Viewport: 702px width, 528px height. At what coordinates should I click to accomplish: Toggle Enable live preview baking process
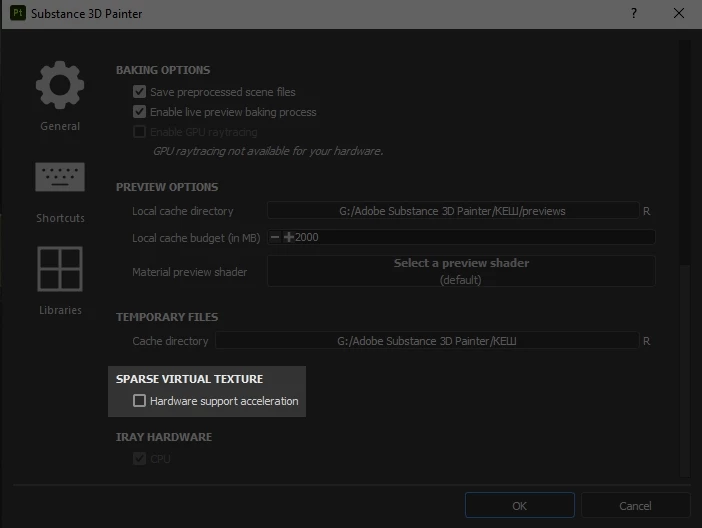139,112
